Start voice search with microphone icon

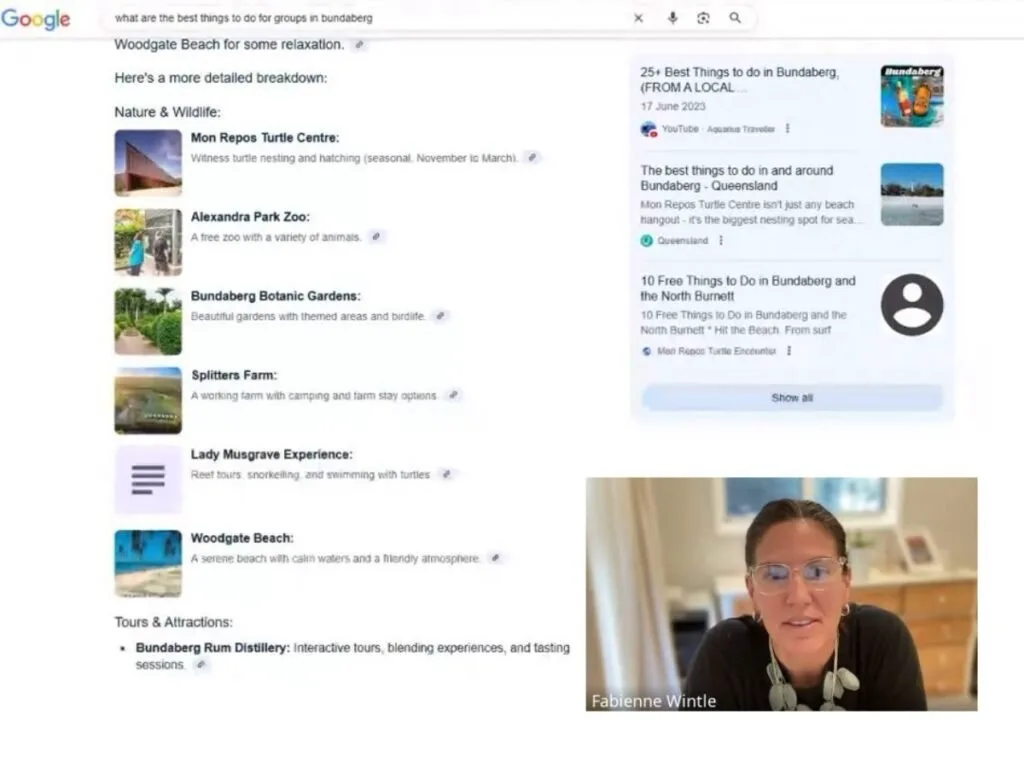point(672,18)
